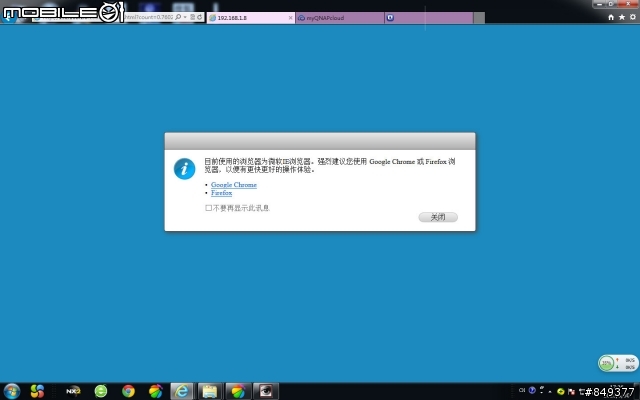Viewport: 640px width, 400px height.
Task: Open the Windows Start menu
Action: pos(11,391)
